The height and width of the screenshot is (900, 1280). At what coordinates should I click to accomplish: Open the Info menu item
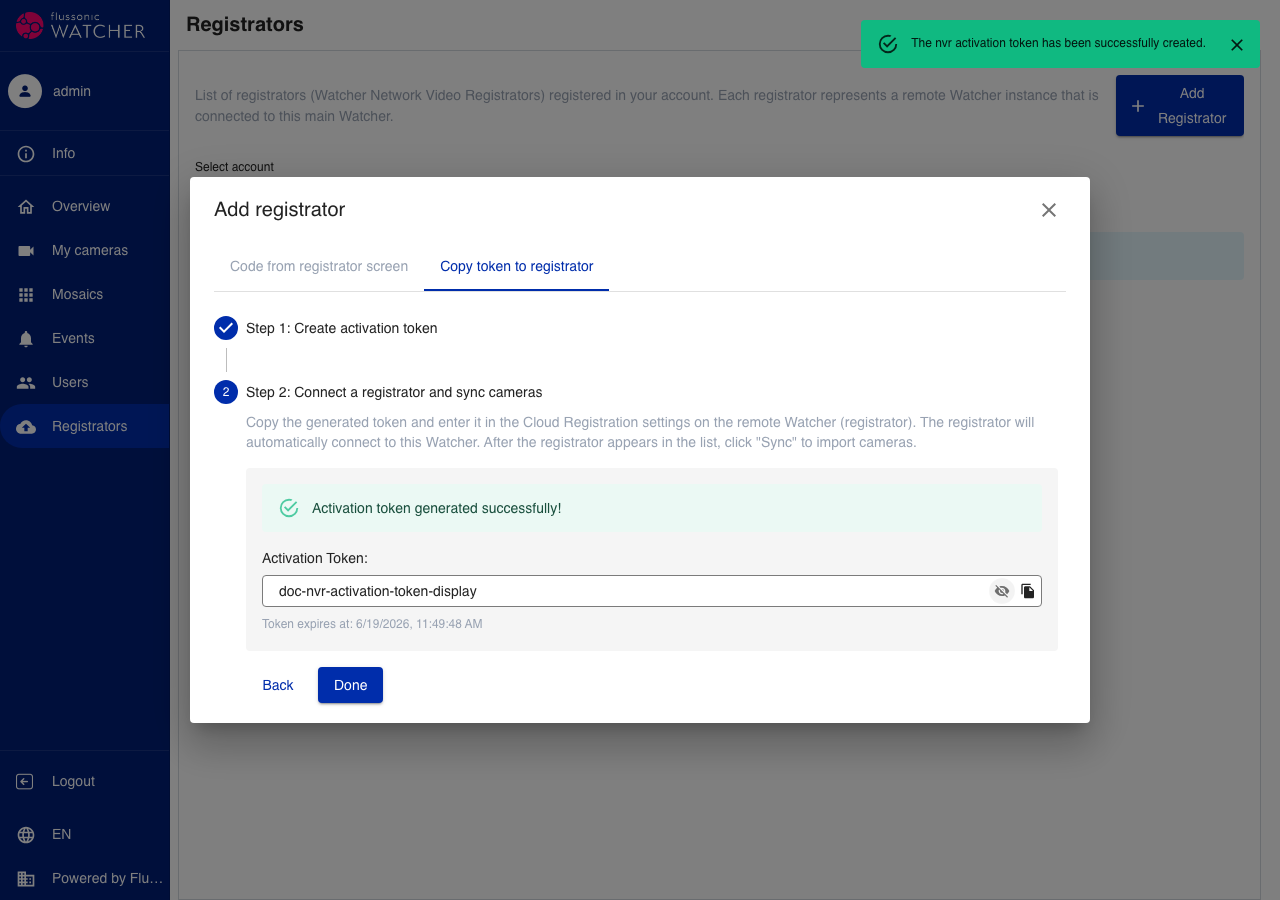pos(85,154)
